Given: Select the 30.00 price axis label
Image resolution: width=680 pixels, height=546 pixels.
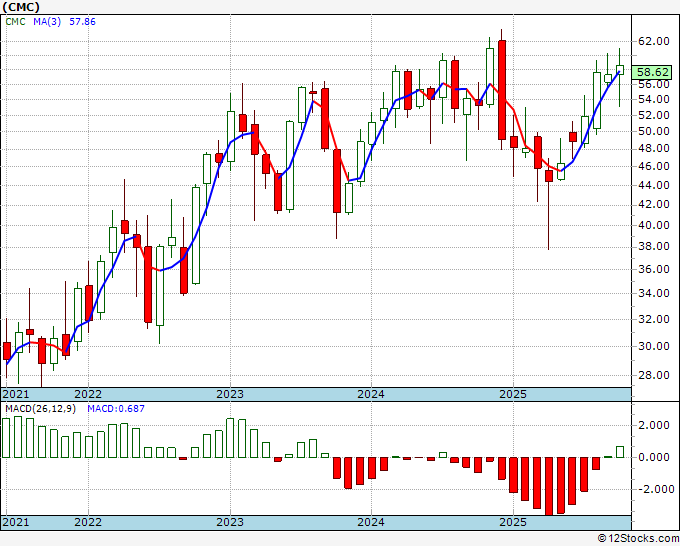Looking at the screenshot, I should (654, 346).
